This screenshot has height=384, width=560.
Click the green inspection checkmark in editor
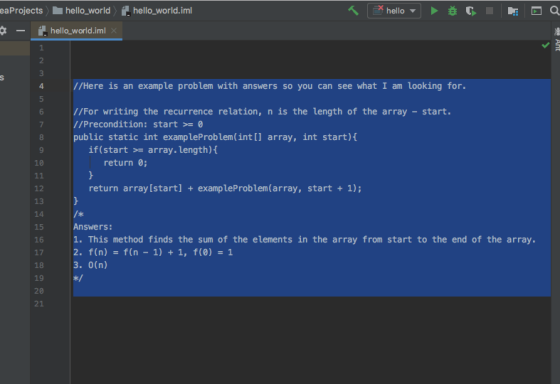pyautogui.click(x=545, y=45)
